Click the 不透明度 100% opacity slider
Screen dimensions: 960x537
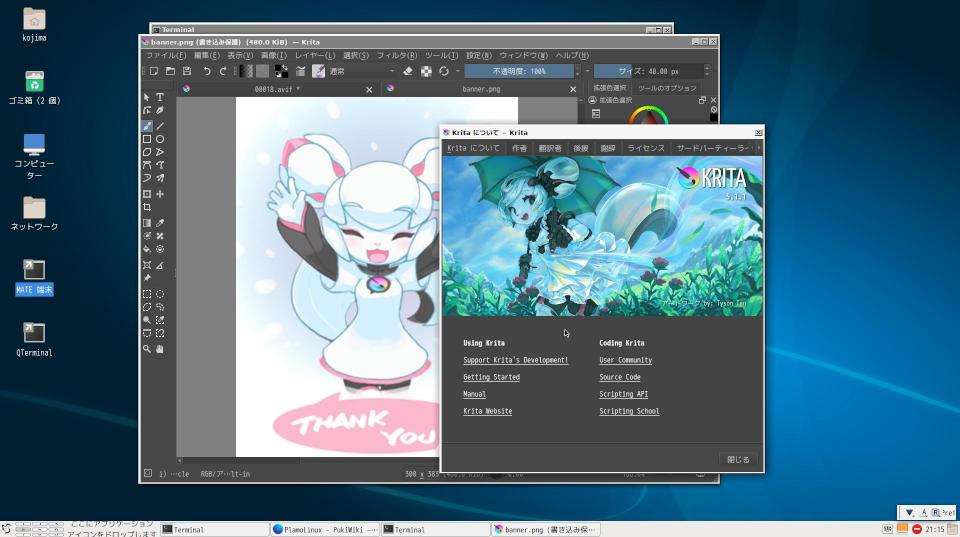[x=519, y=71]
